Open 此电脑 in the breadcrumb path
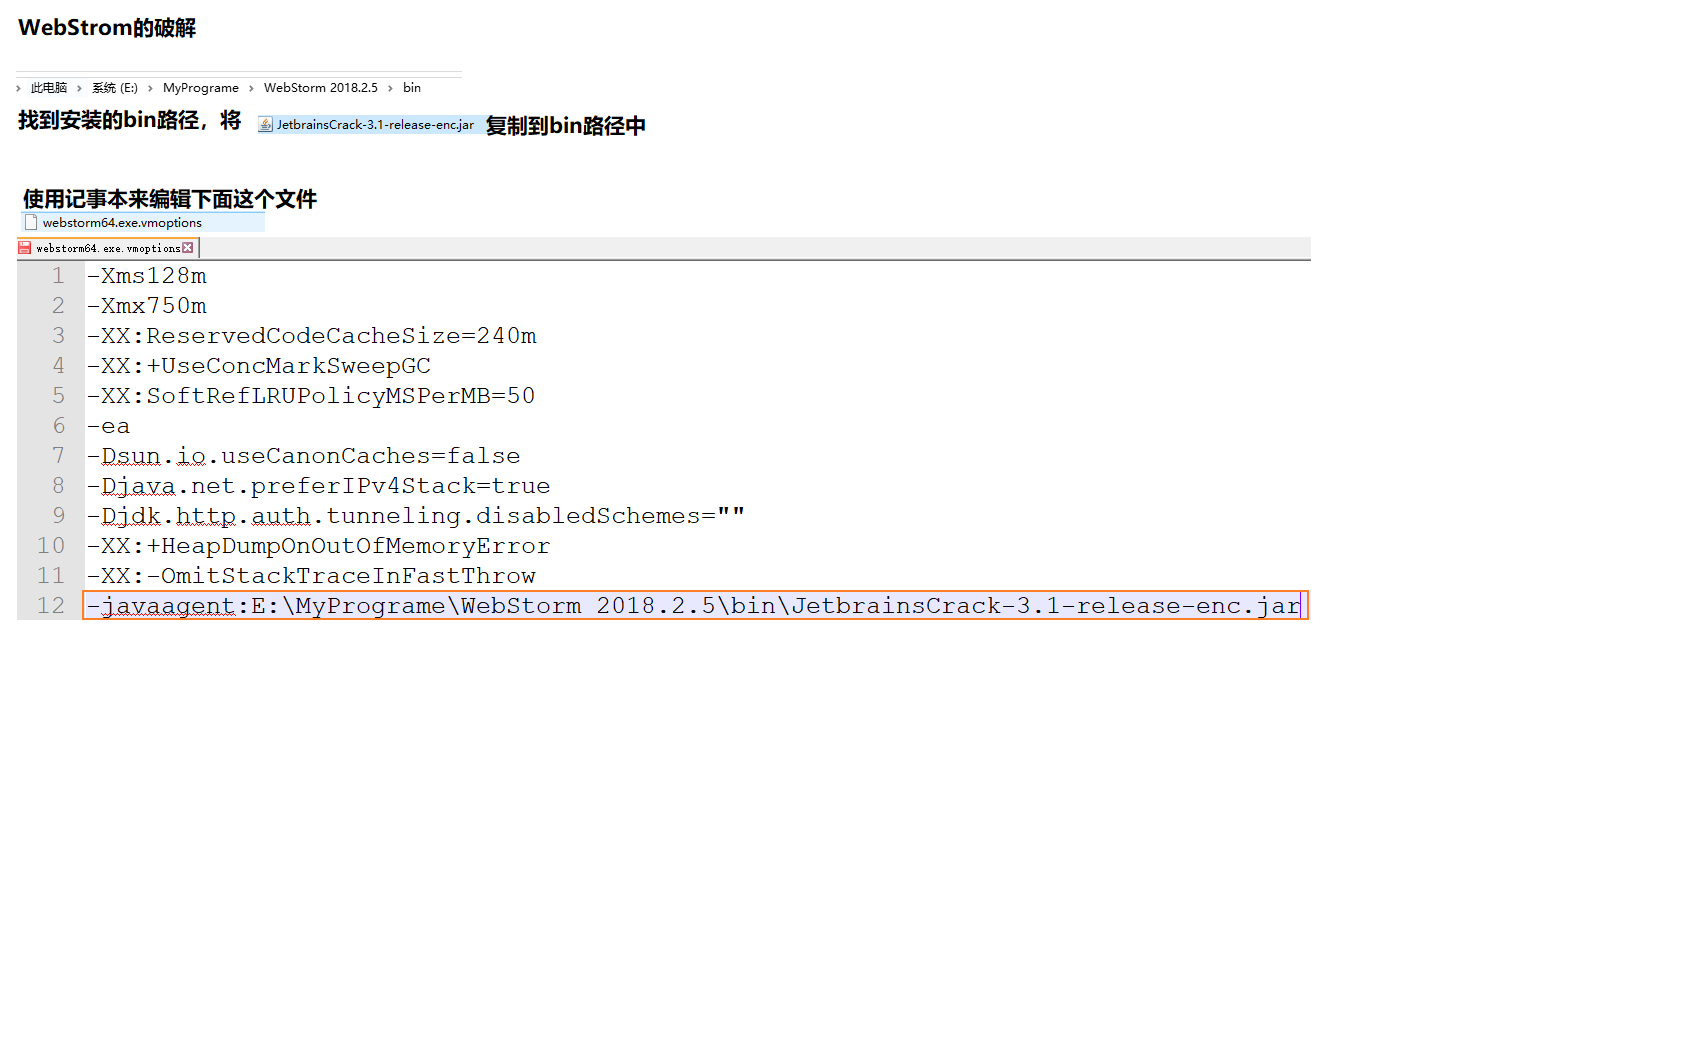Viewport: 1698px width, 1040px height. pyautogui.click(x=49, y=88)
